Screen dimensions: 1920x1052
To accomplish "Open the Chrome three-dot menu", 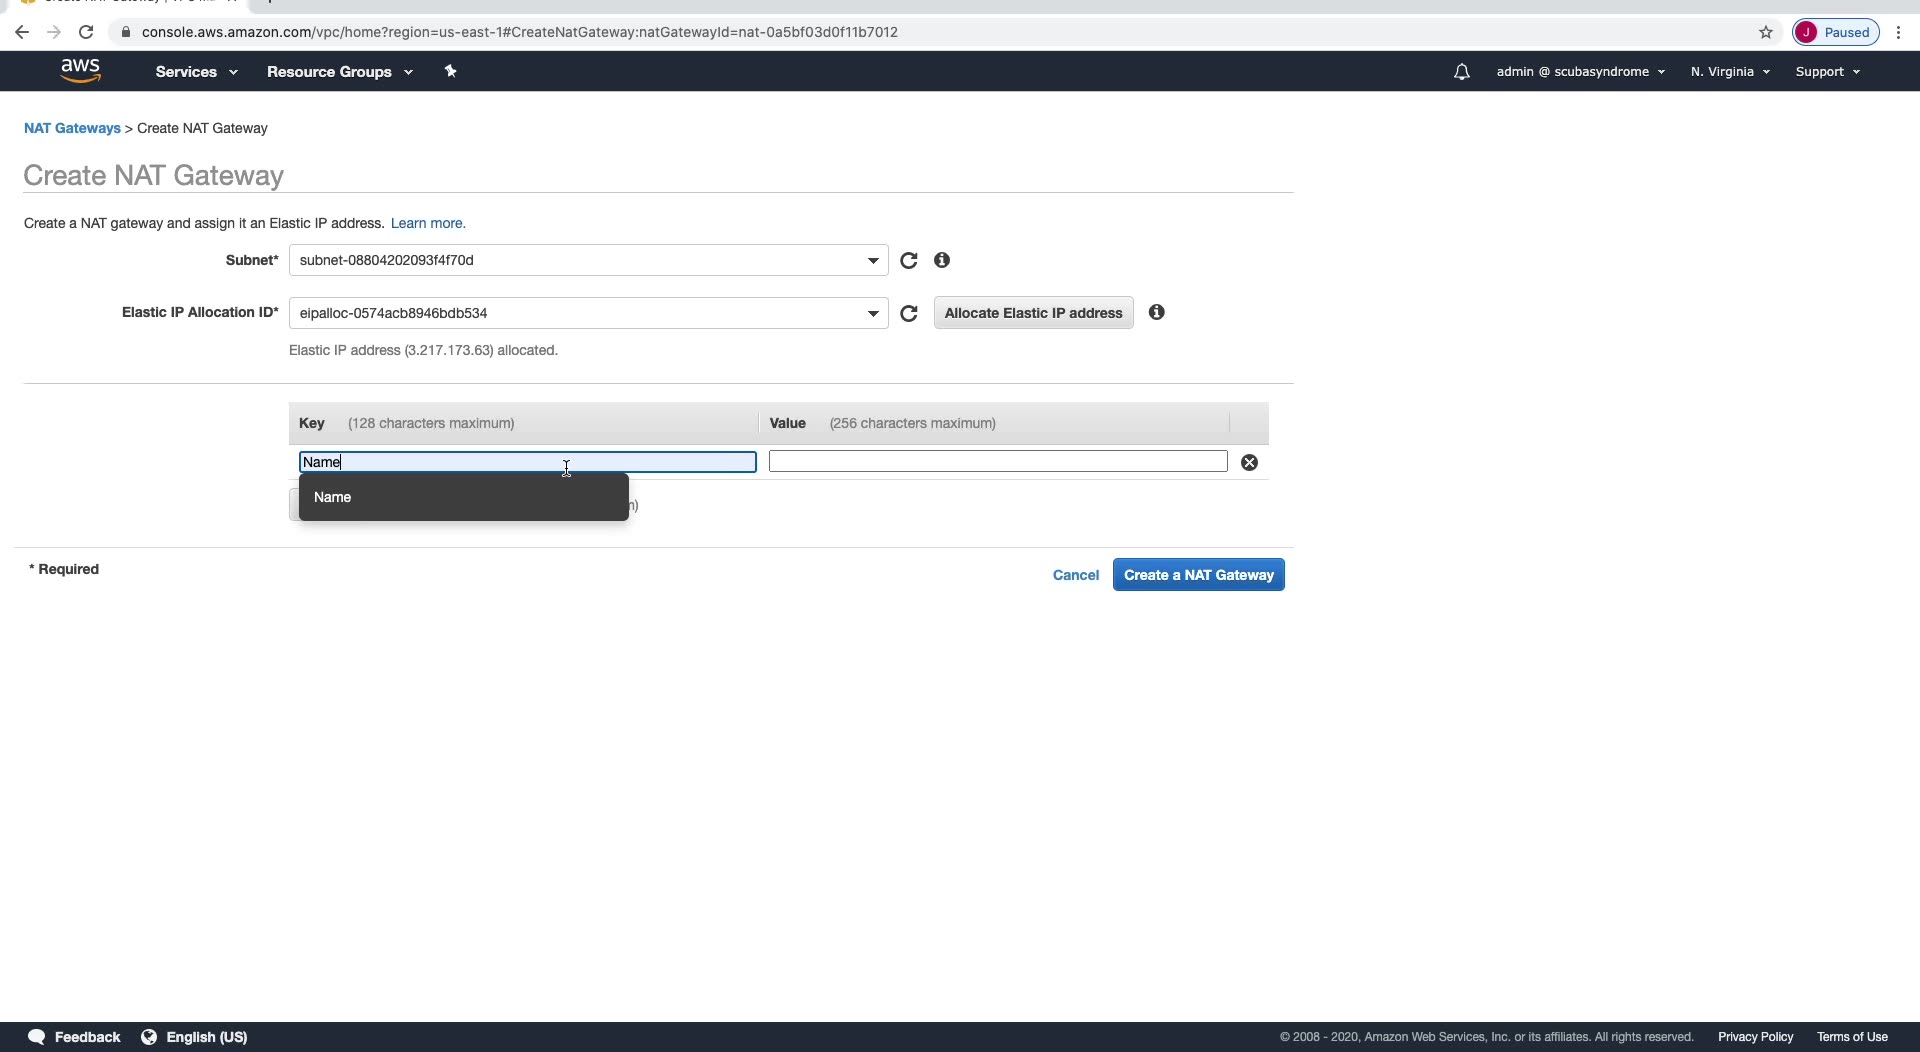I will tap(1898, 32).
